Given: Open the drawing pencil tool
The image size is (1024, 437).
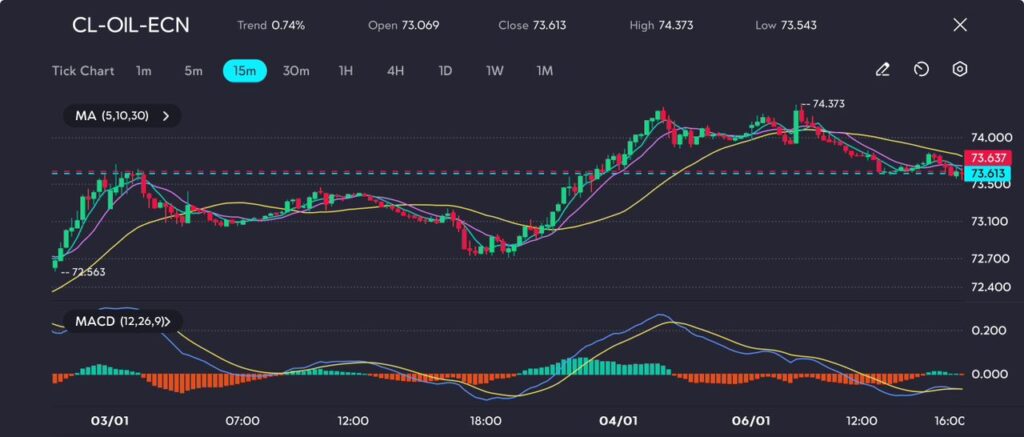Looking at the screenshot, I should [x=882, y=70].
